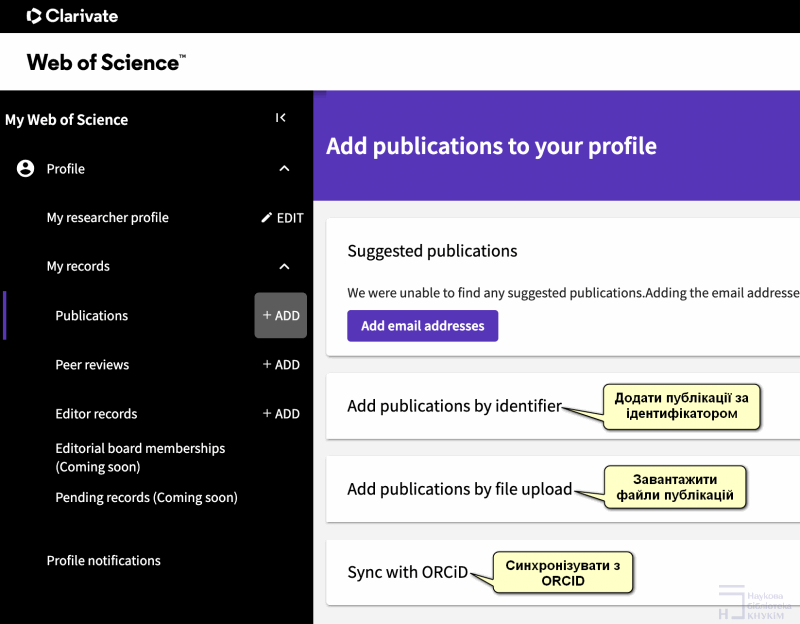
Task: Click the Clarivate logo
Action: (72, 16)
